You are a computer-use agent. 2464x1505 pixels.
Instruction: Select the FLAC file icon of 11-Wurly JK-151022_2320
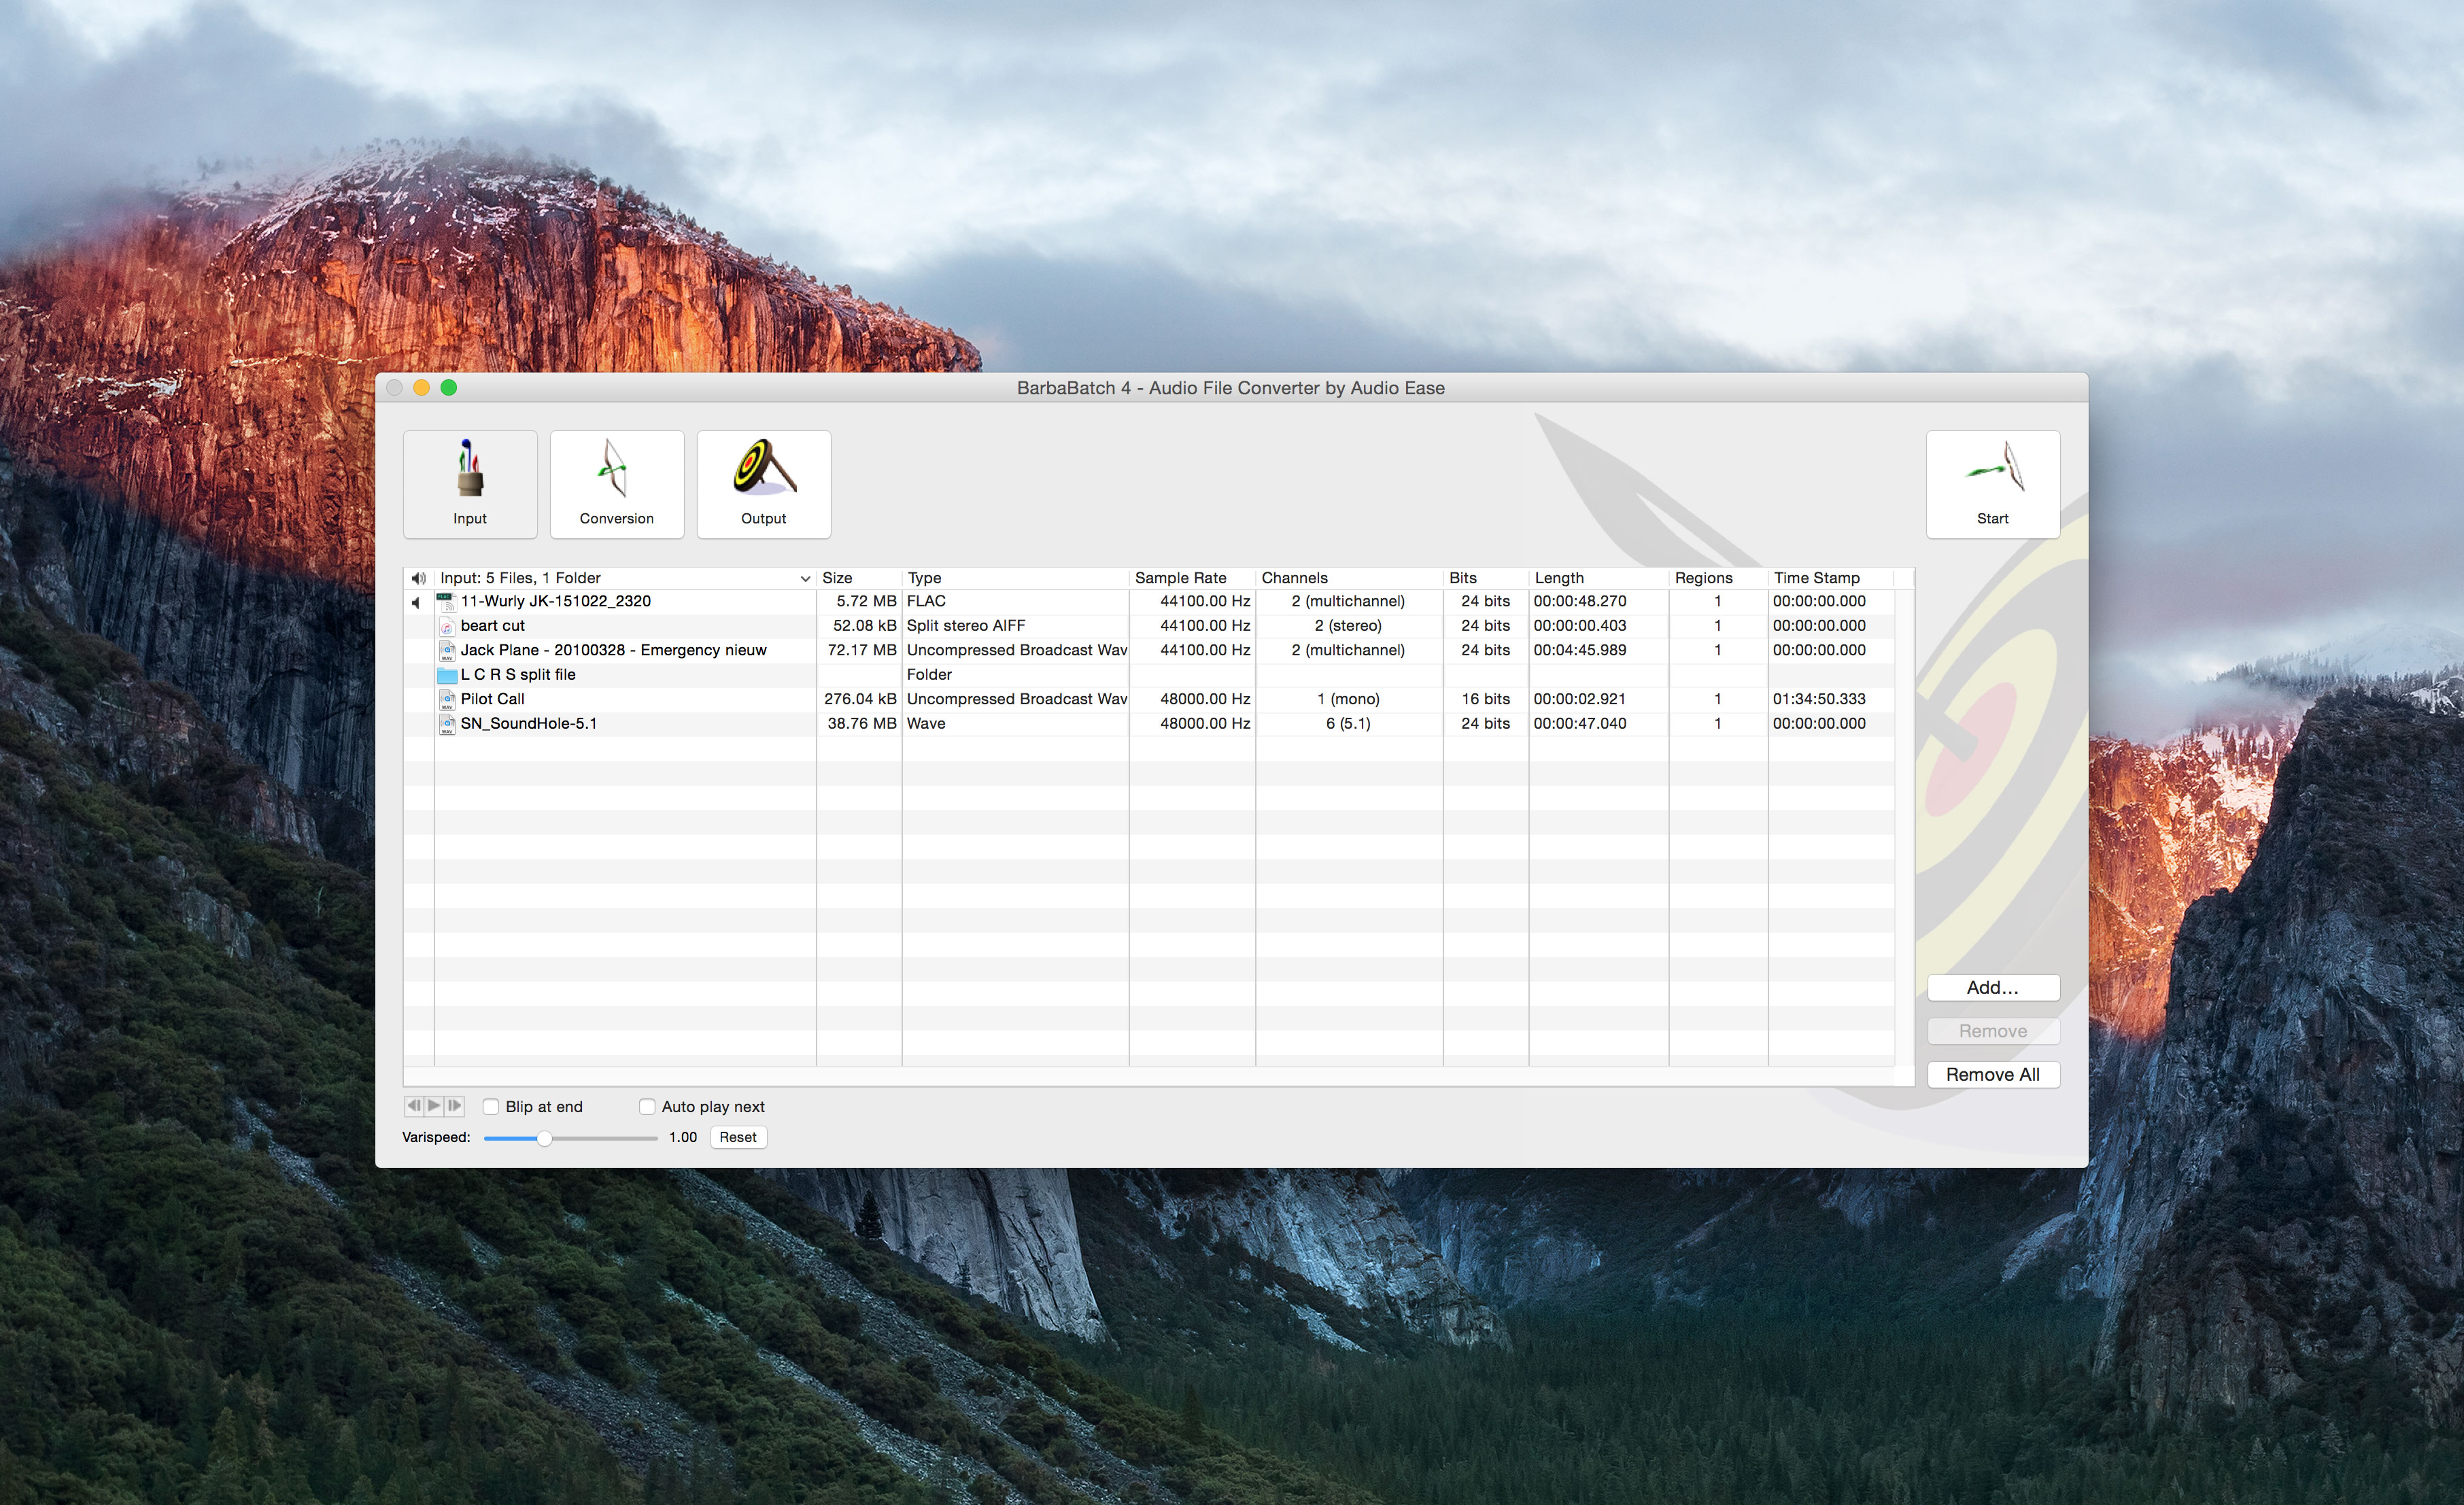(446, 601)
